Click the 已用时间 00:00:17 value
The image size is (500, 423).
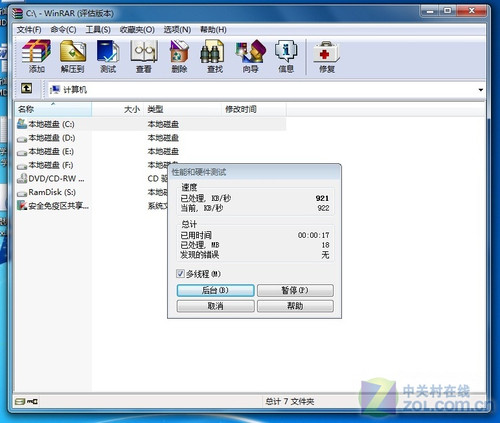tap(313, 235)
